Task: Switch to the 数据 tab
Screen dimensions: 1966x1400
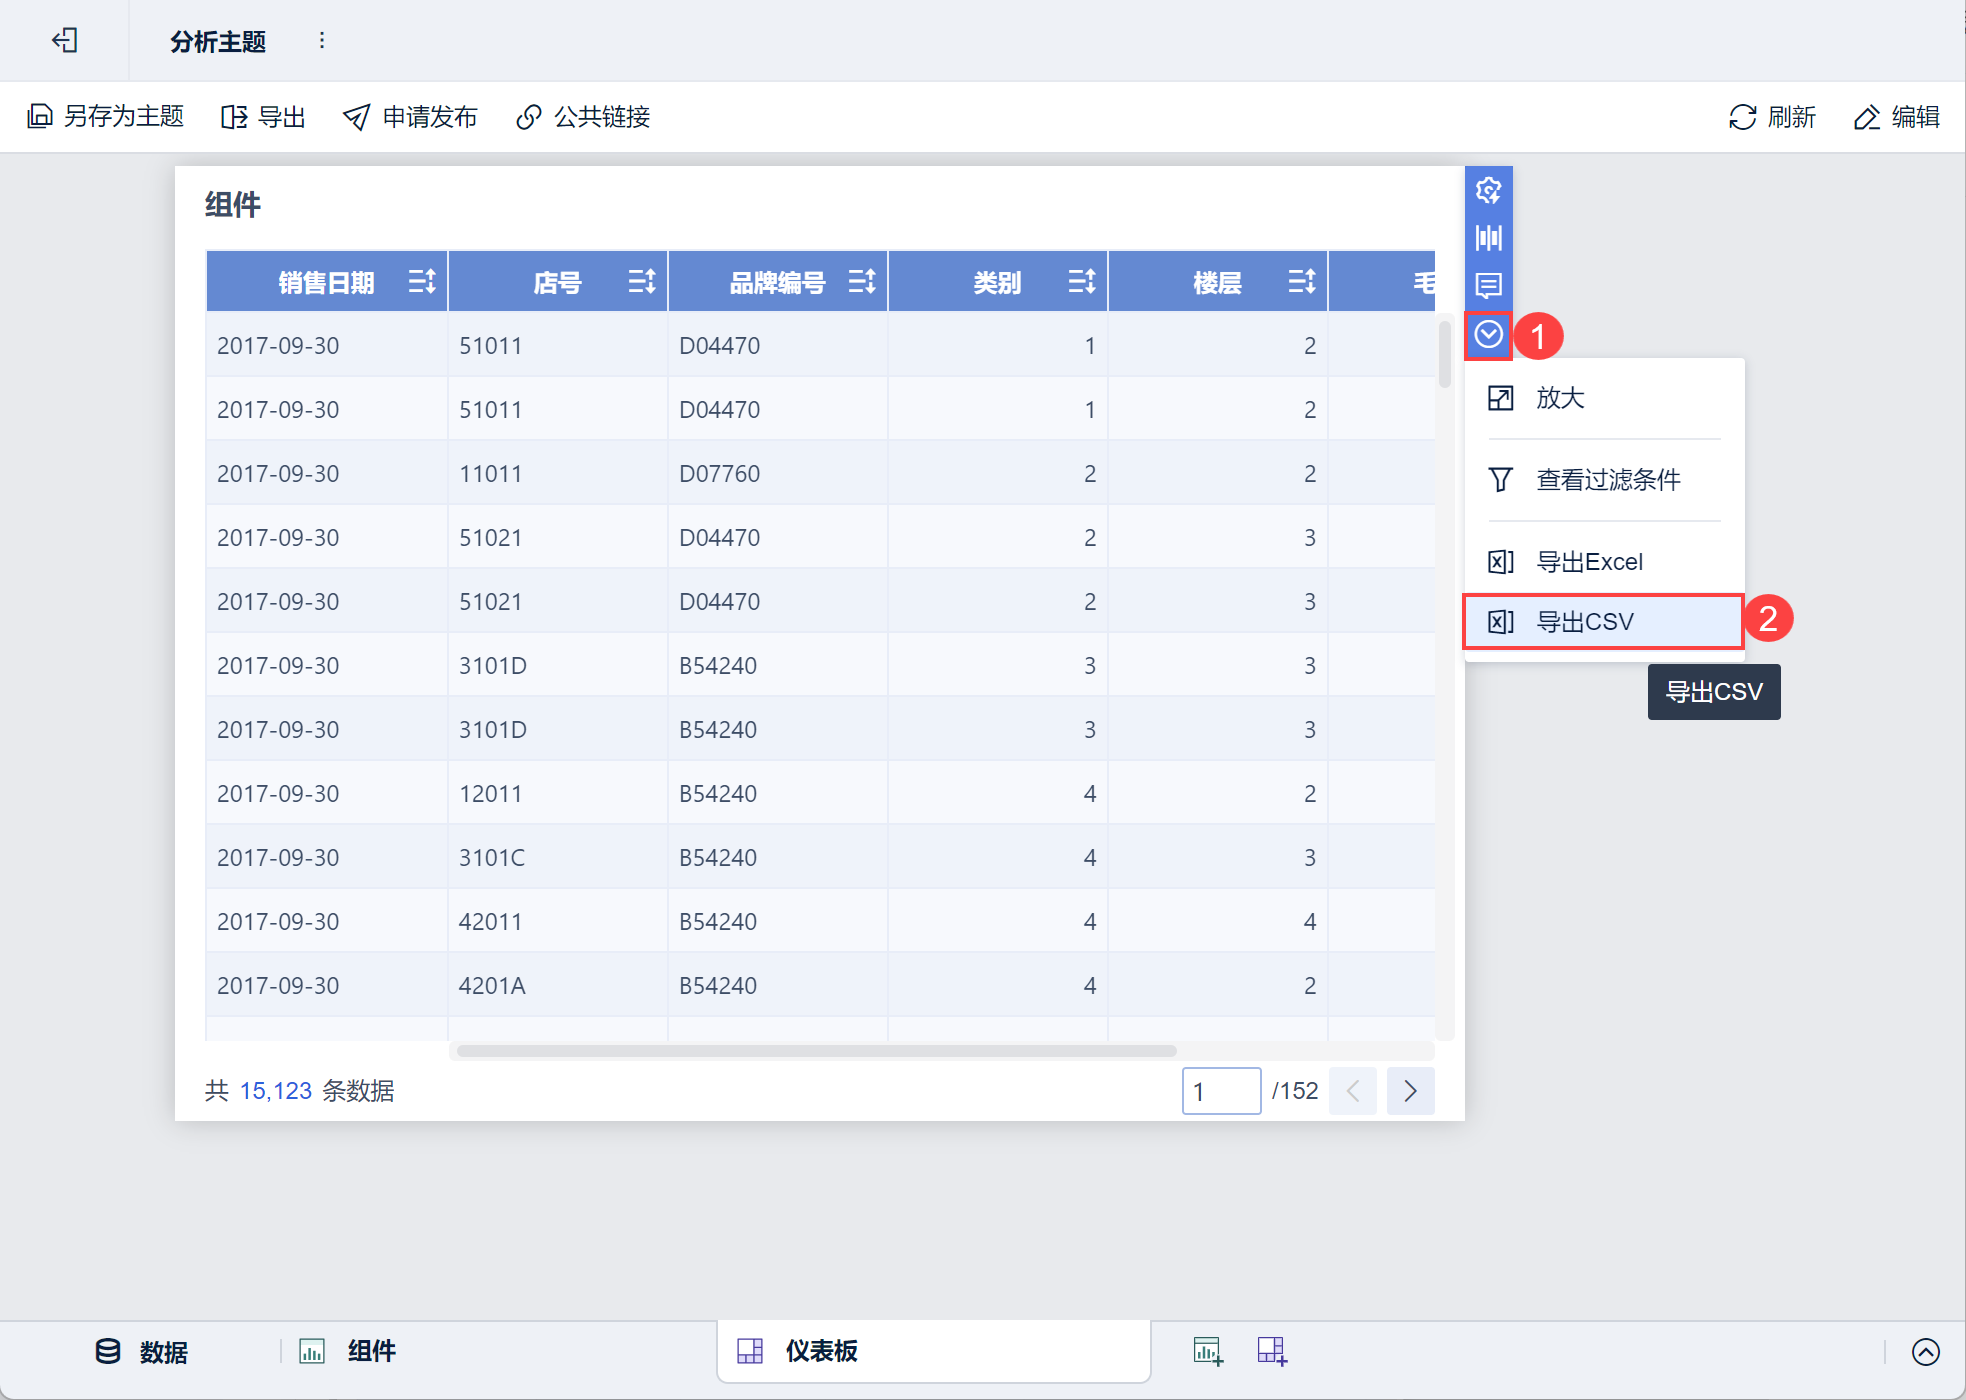Action: point(142,1352)
